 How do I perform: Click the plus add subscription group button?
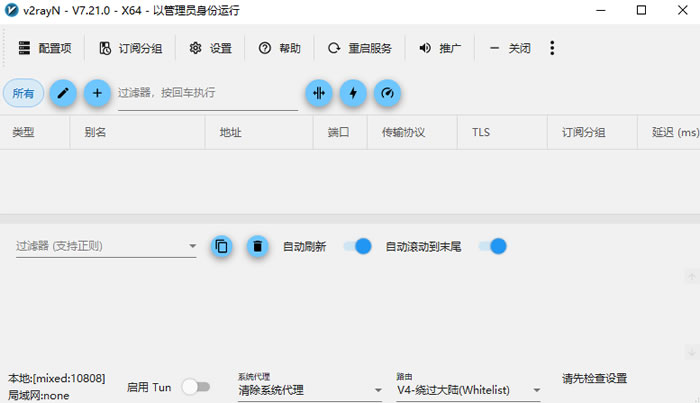click(97, 93)
